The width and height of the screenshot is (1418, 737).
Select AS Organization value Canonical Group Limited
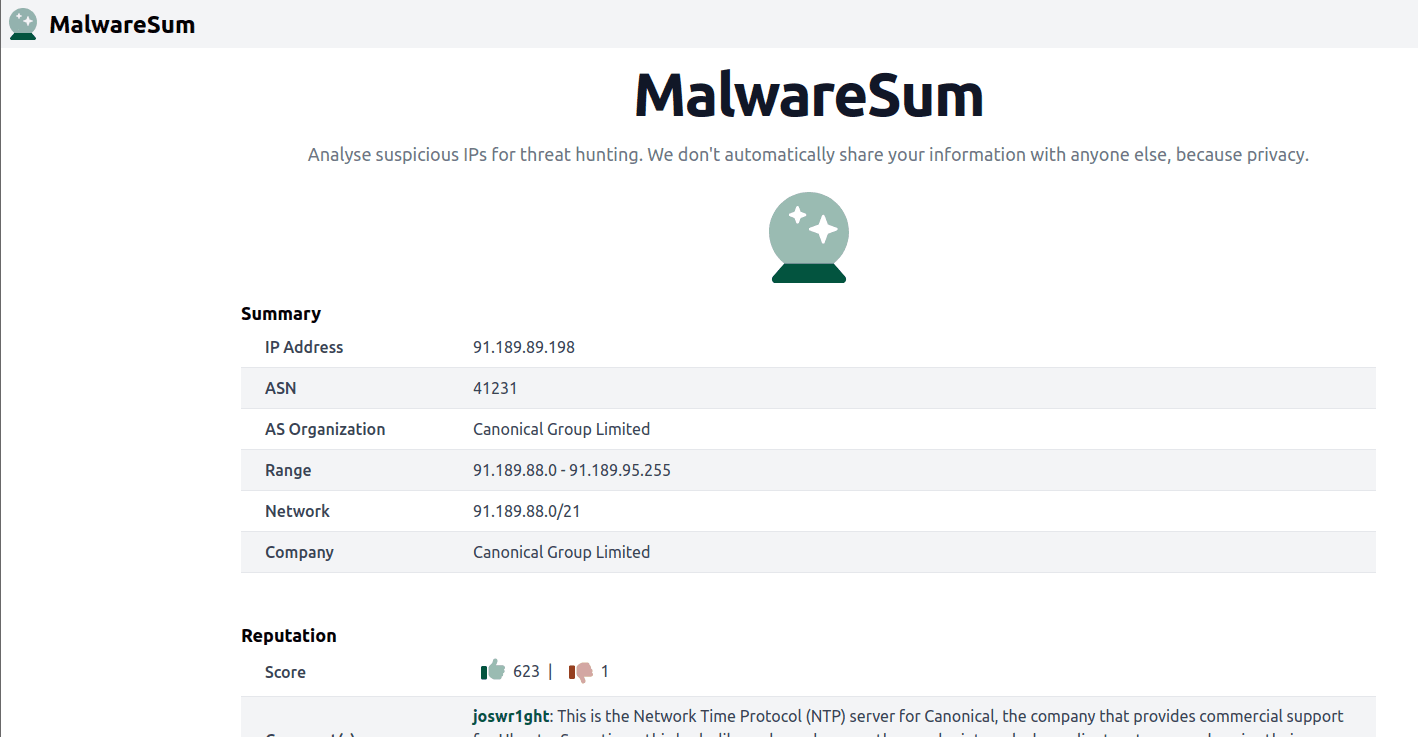click(562, 429)
